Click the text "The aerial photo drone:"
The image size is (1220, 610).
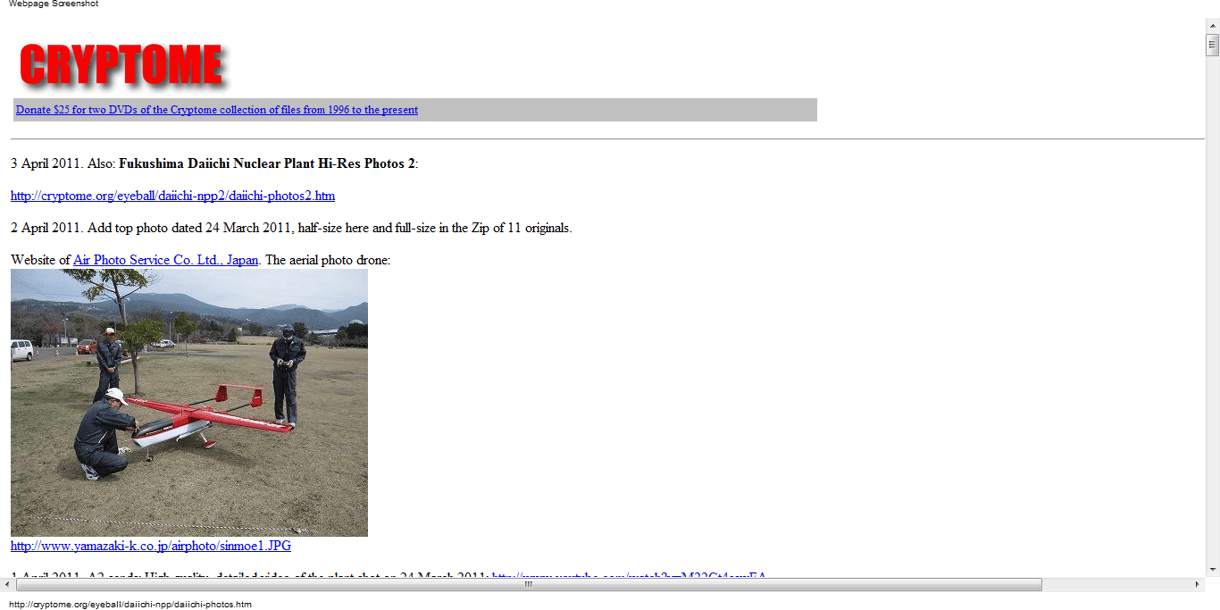click(328, 260)
